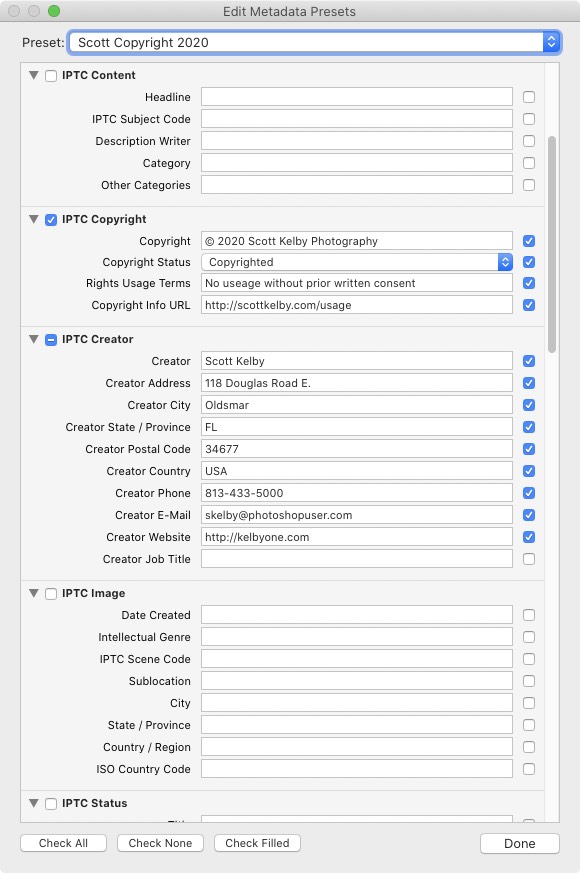Uncheck the Creator Country checkbox
580x873 pixels.
pos(529,471)
